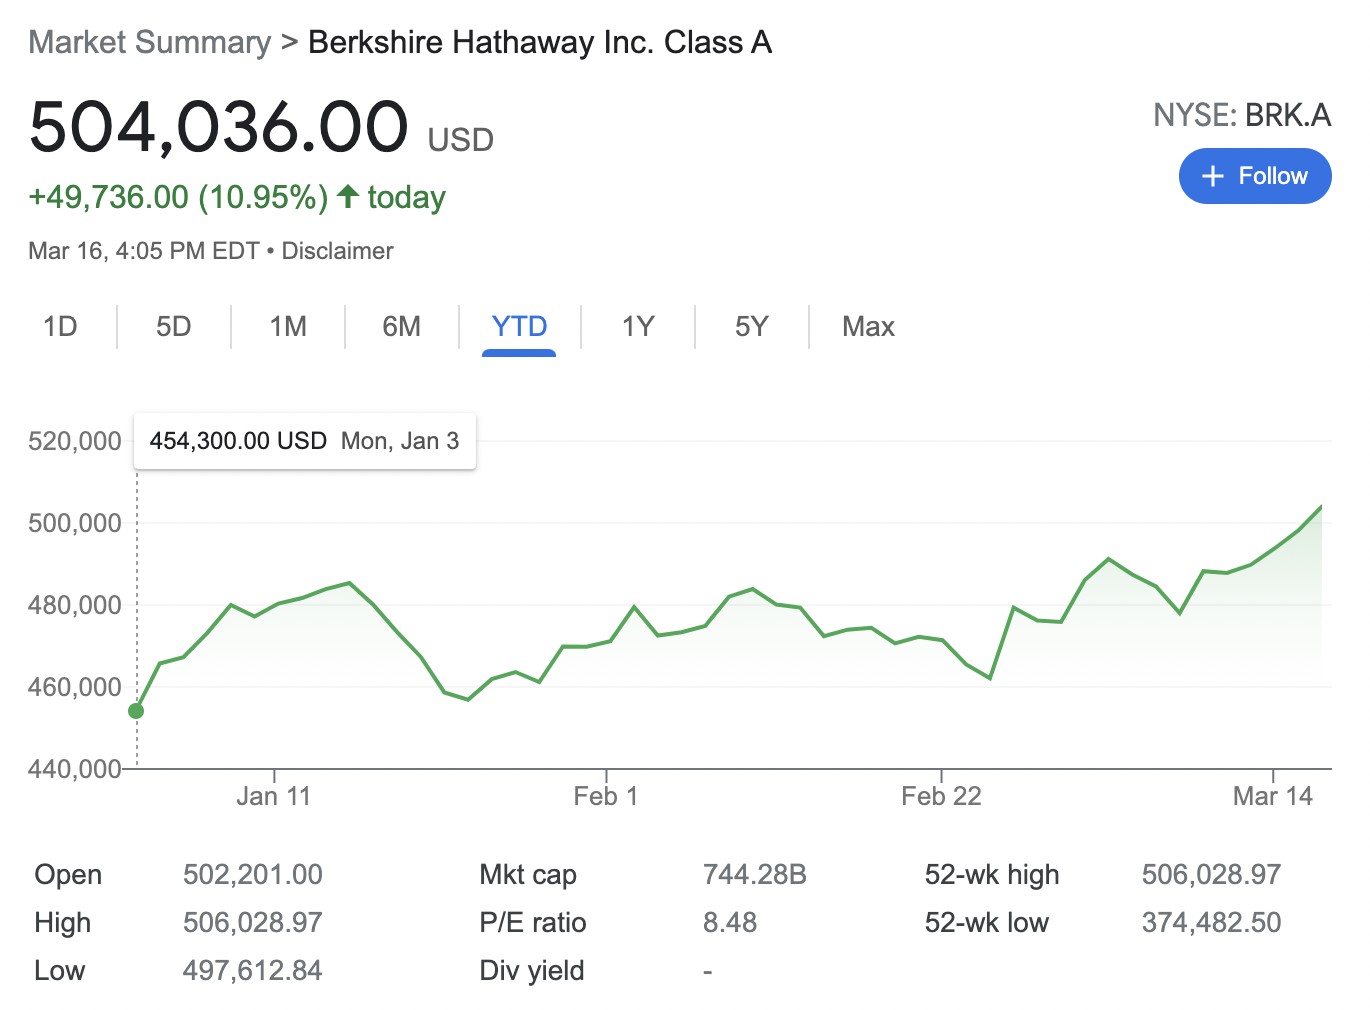The width and height of the screenshot is (1370, 1010).
Task: Switch to the 1D time range
Action: click(60, 327)
